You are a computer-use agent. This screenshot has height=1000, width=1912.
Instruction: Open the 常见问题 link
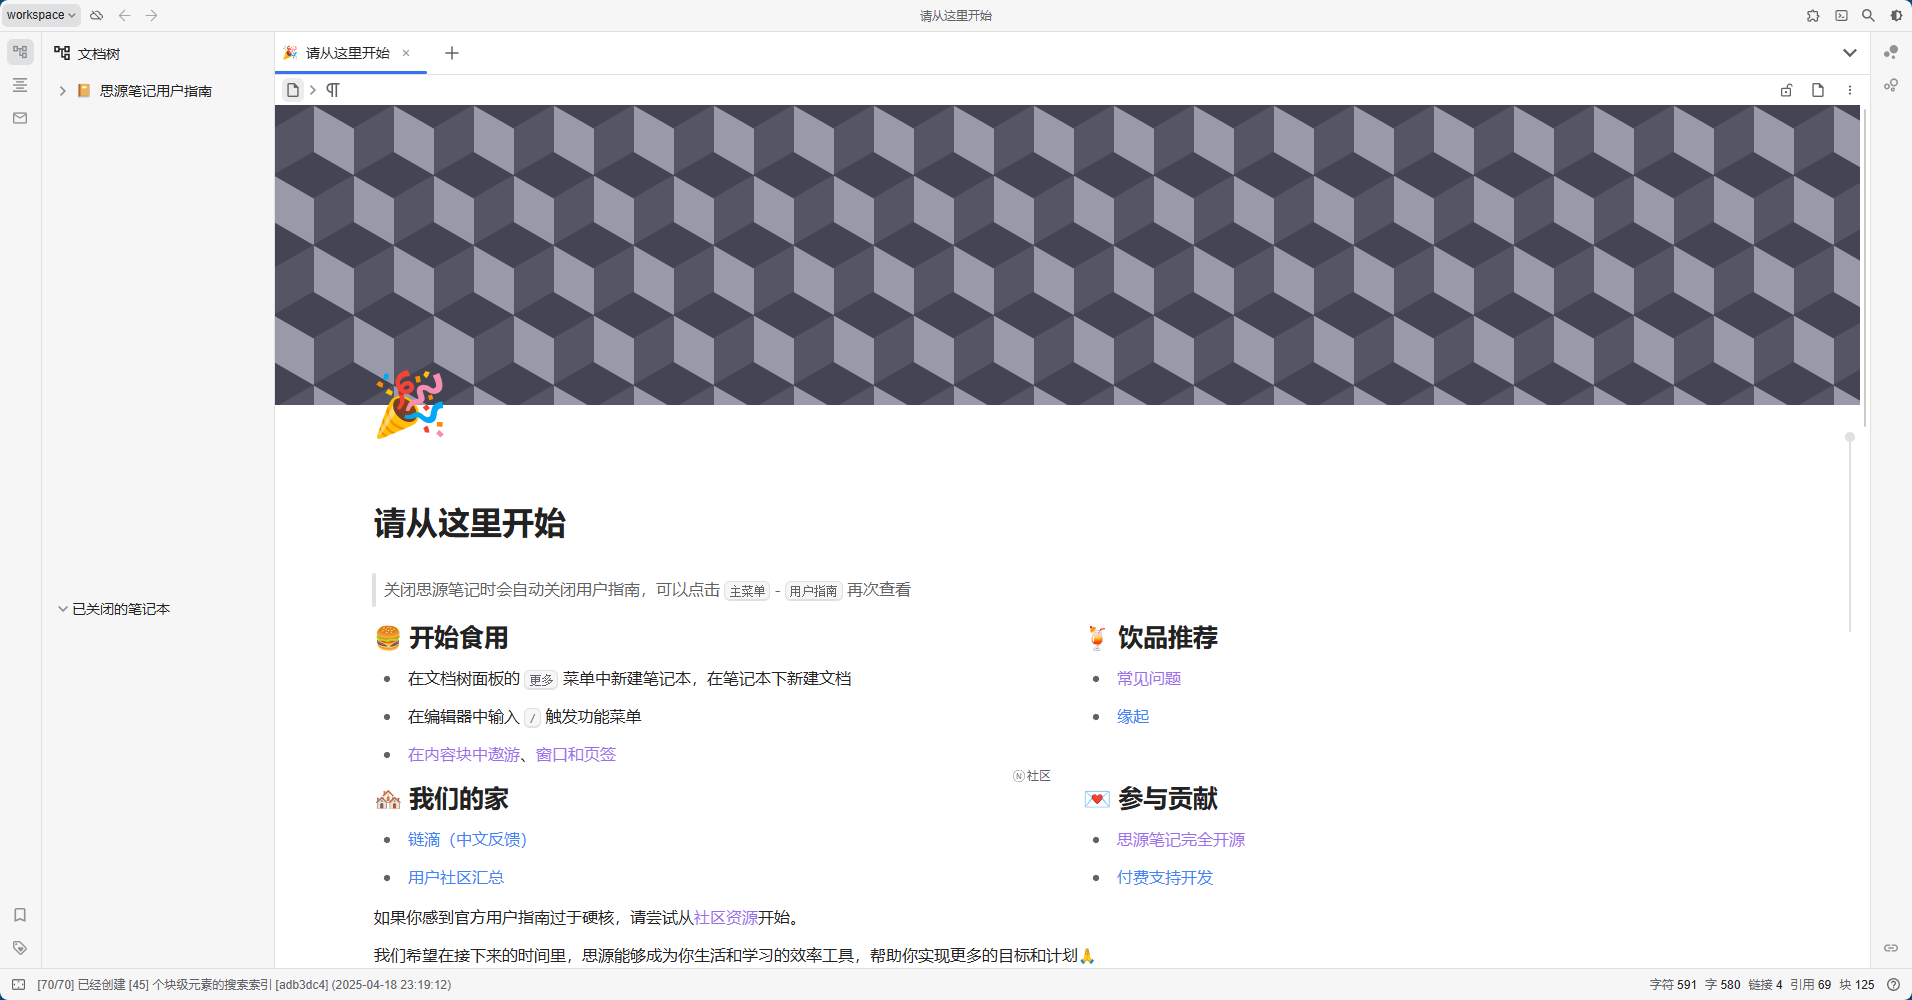1149,679
